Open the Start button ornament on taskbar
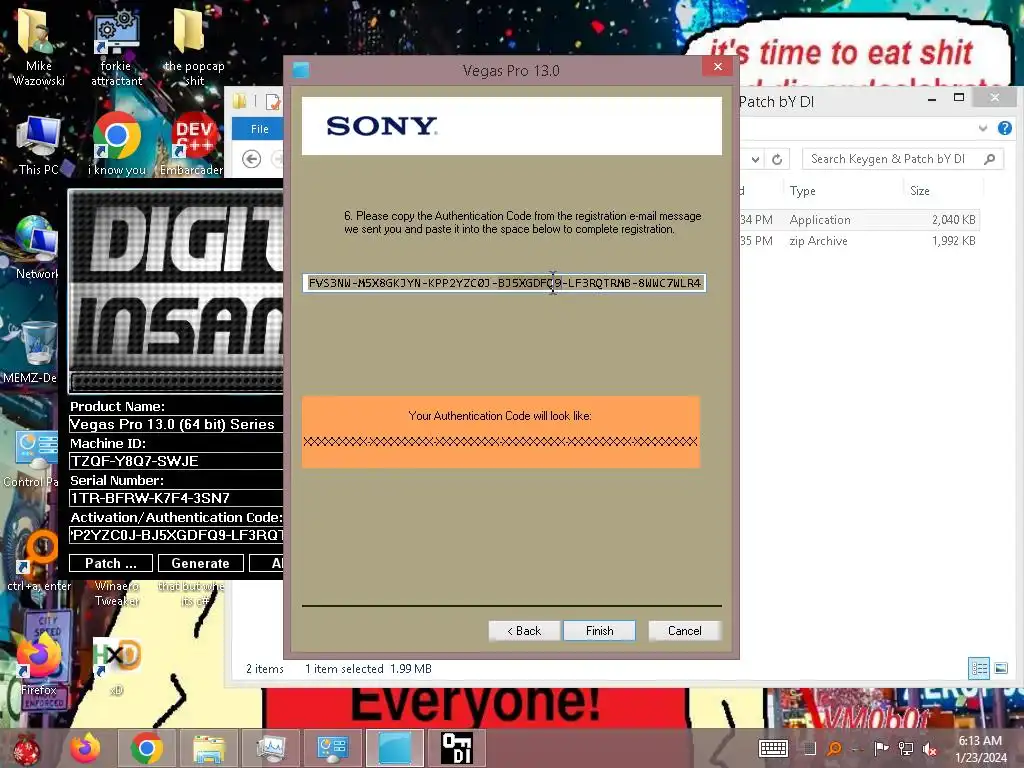The width and height of the screenshot is (1024, 768). pyautogui.click(x=26, y=749)
